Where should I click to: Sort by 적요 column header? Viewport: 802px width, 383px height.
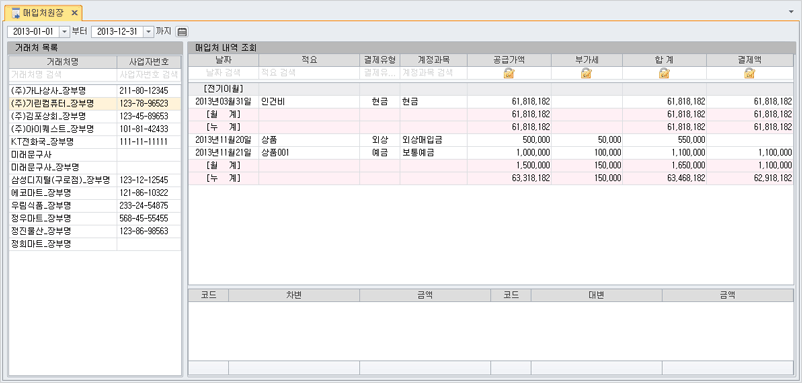pyautogui.click(x=309, y=60)
